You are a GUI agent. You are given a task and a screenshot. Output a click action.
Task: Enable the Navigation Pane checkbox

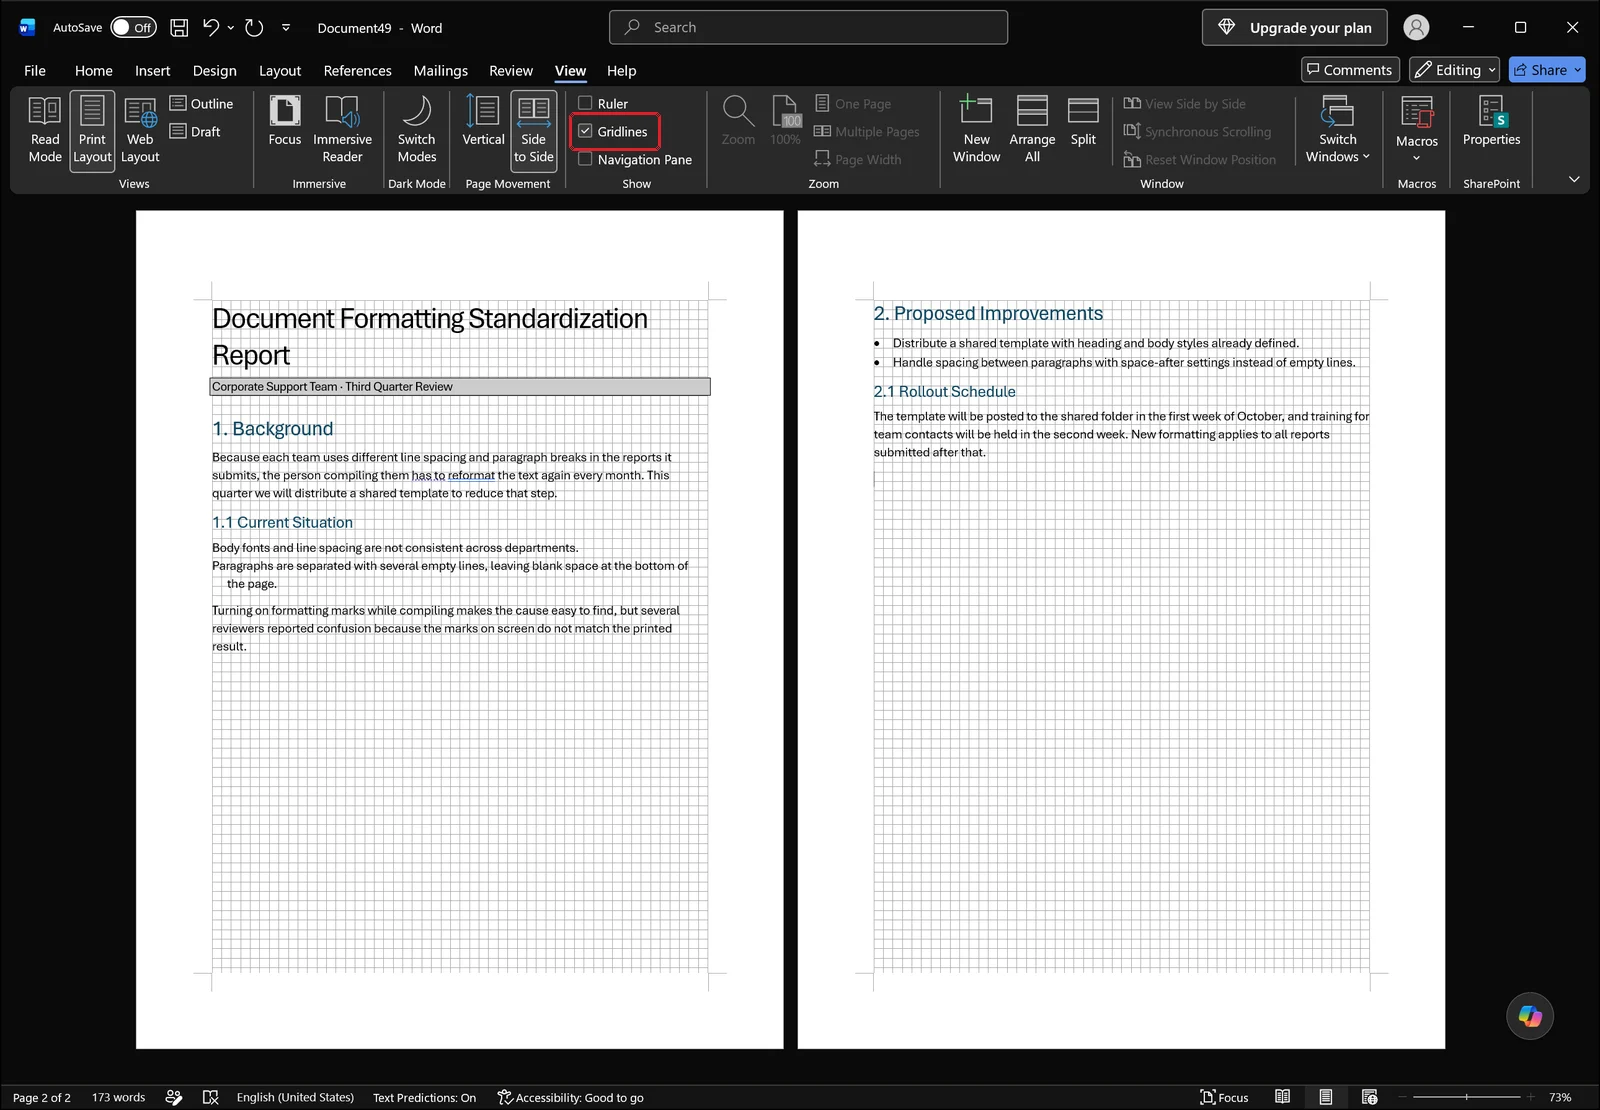(x=585, y=159)
